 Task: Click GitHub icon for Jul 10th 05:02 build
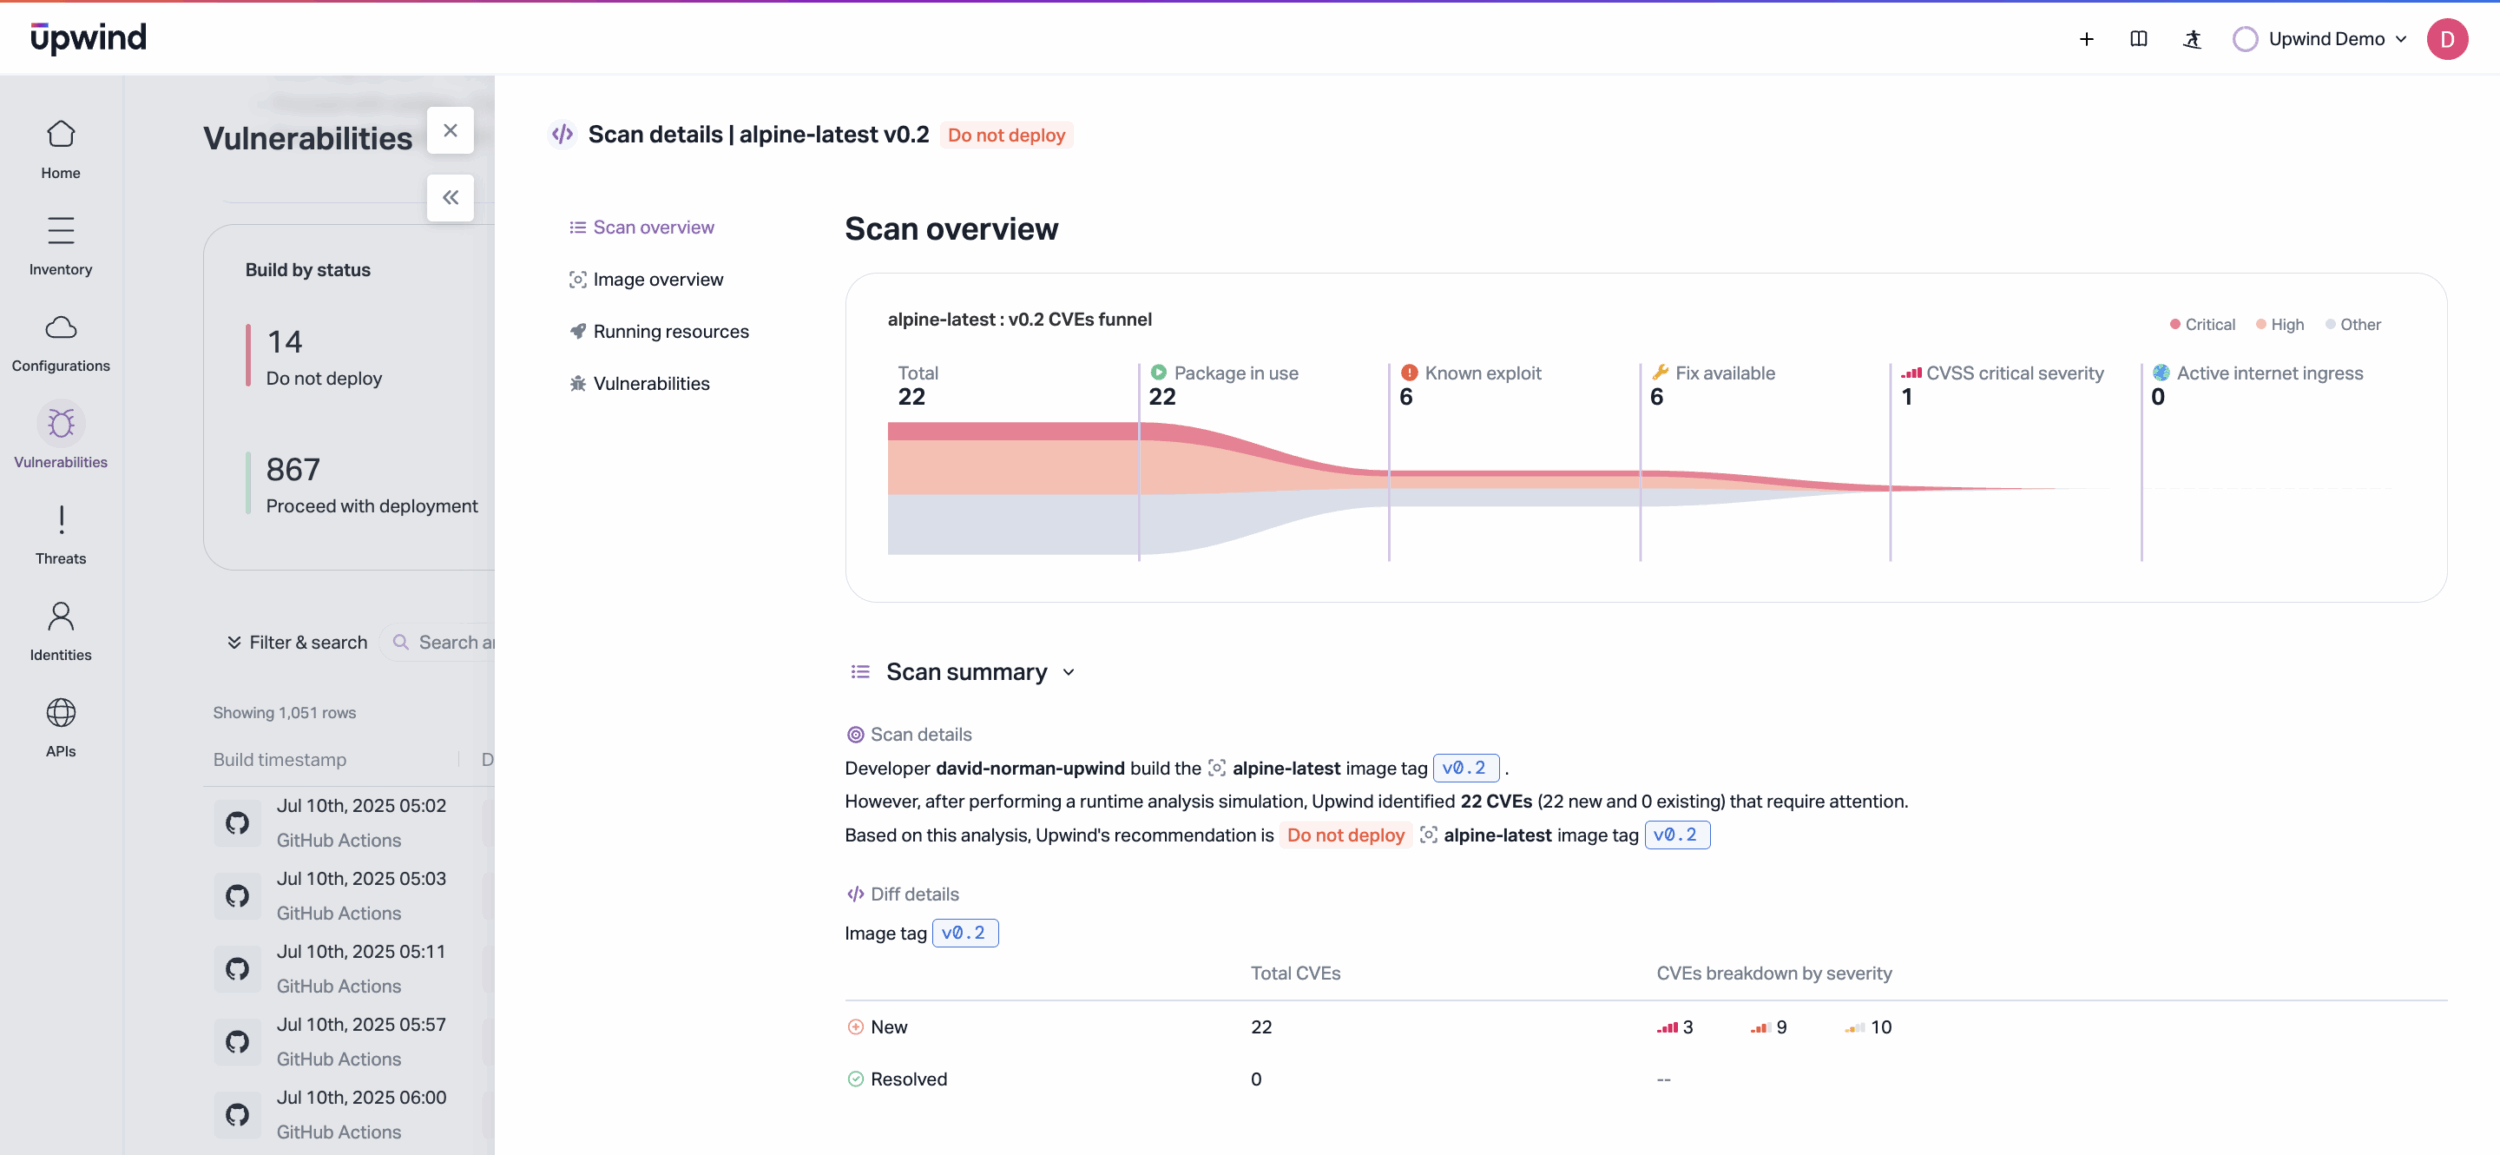(x=237, y=823)
